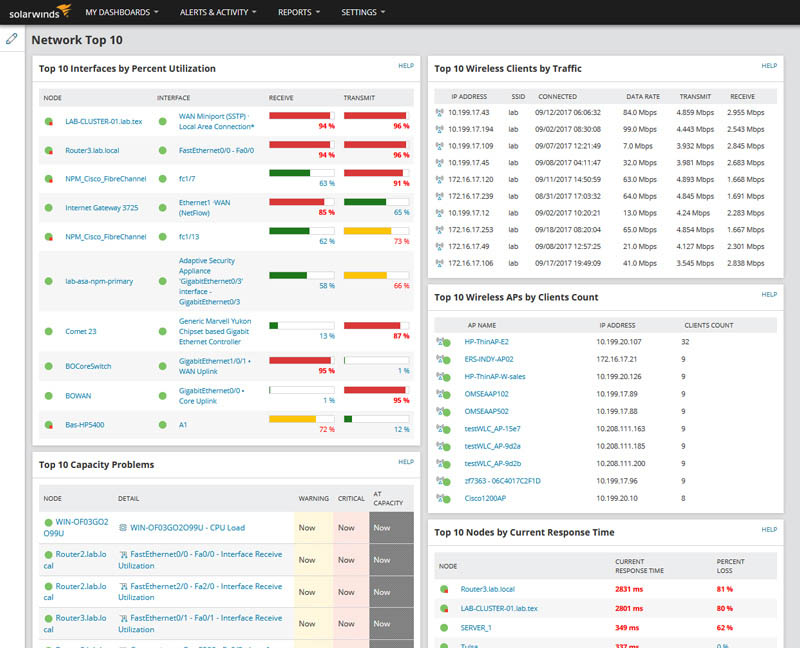800x648 pixels.
Task: Open FastEthernet0/1 - Fa0/1 Interface Receive Utilization
Action: 200,624
